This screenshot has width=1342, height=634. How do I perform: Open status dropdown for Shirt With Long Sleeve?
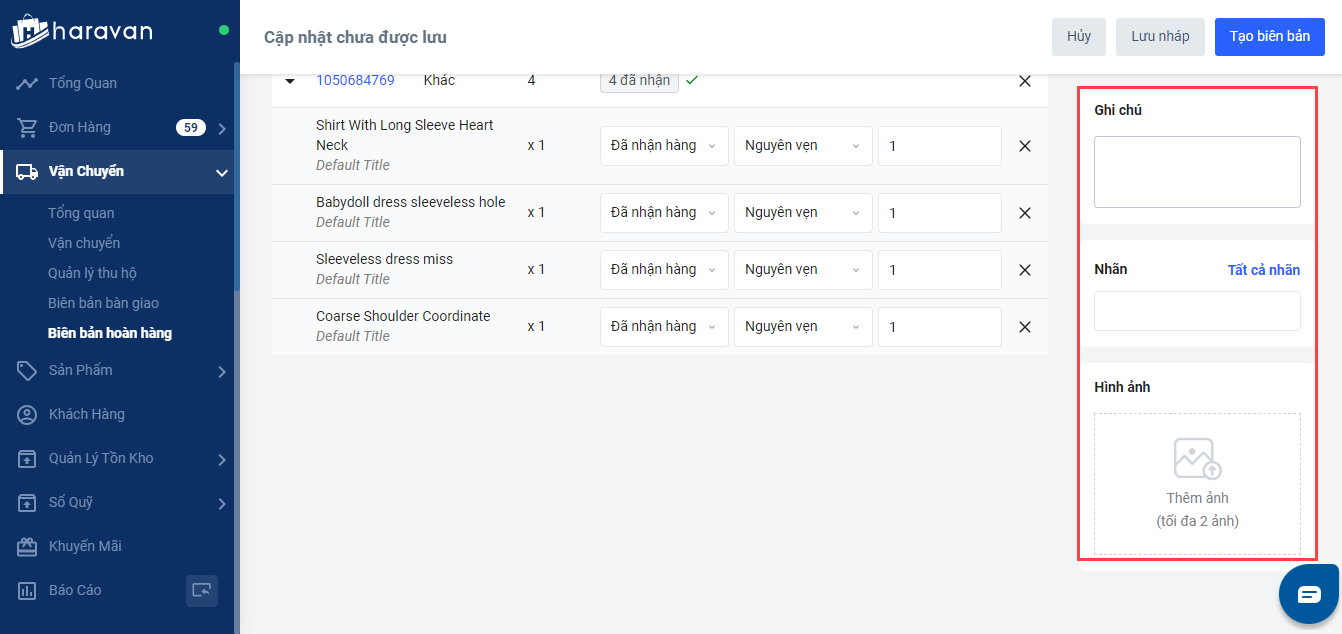664,146
